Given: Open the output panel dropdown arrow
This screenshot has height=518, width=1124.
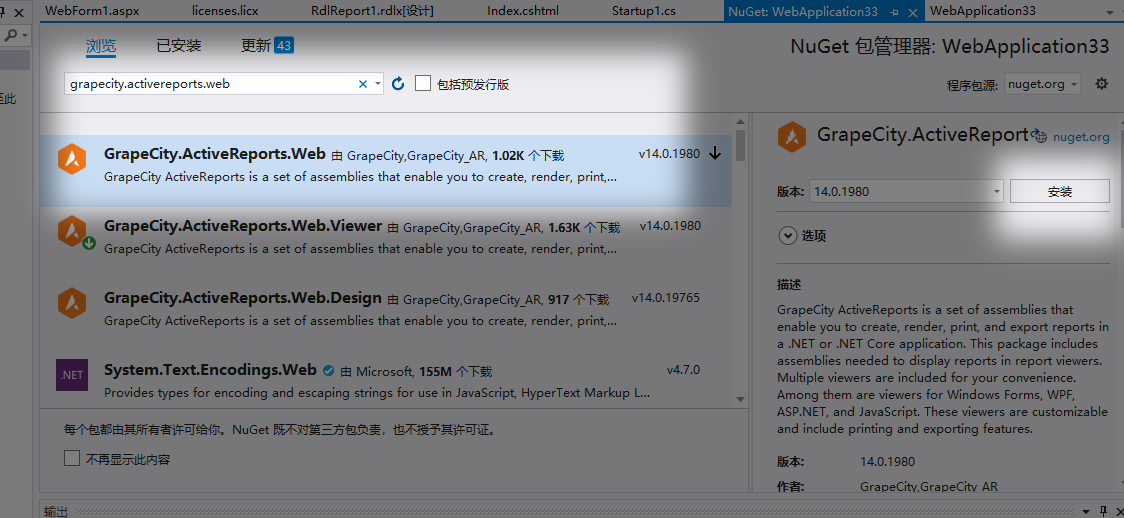Looking at the screenshot, I should point(1088,510).
